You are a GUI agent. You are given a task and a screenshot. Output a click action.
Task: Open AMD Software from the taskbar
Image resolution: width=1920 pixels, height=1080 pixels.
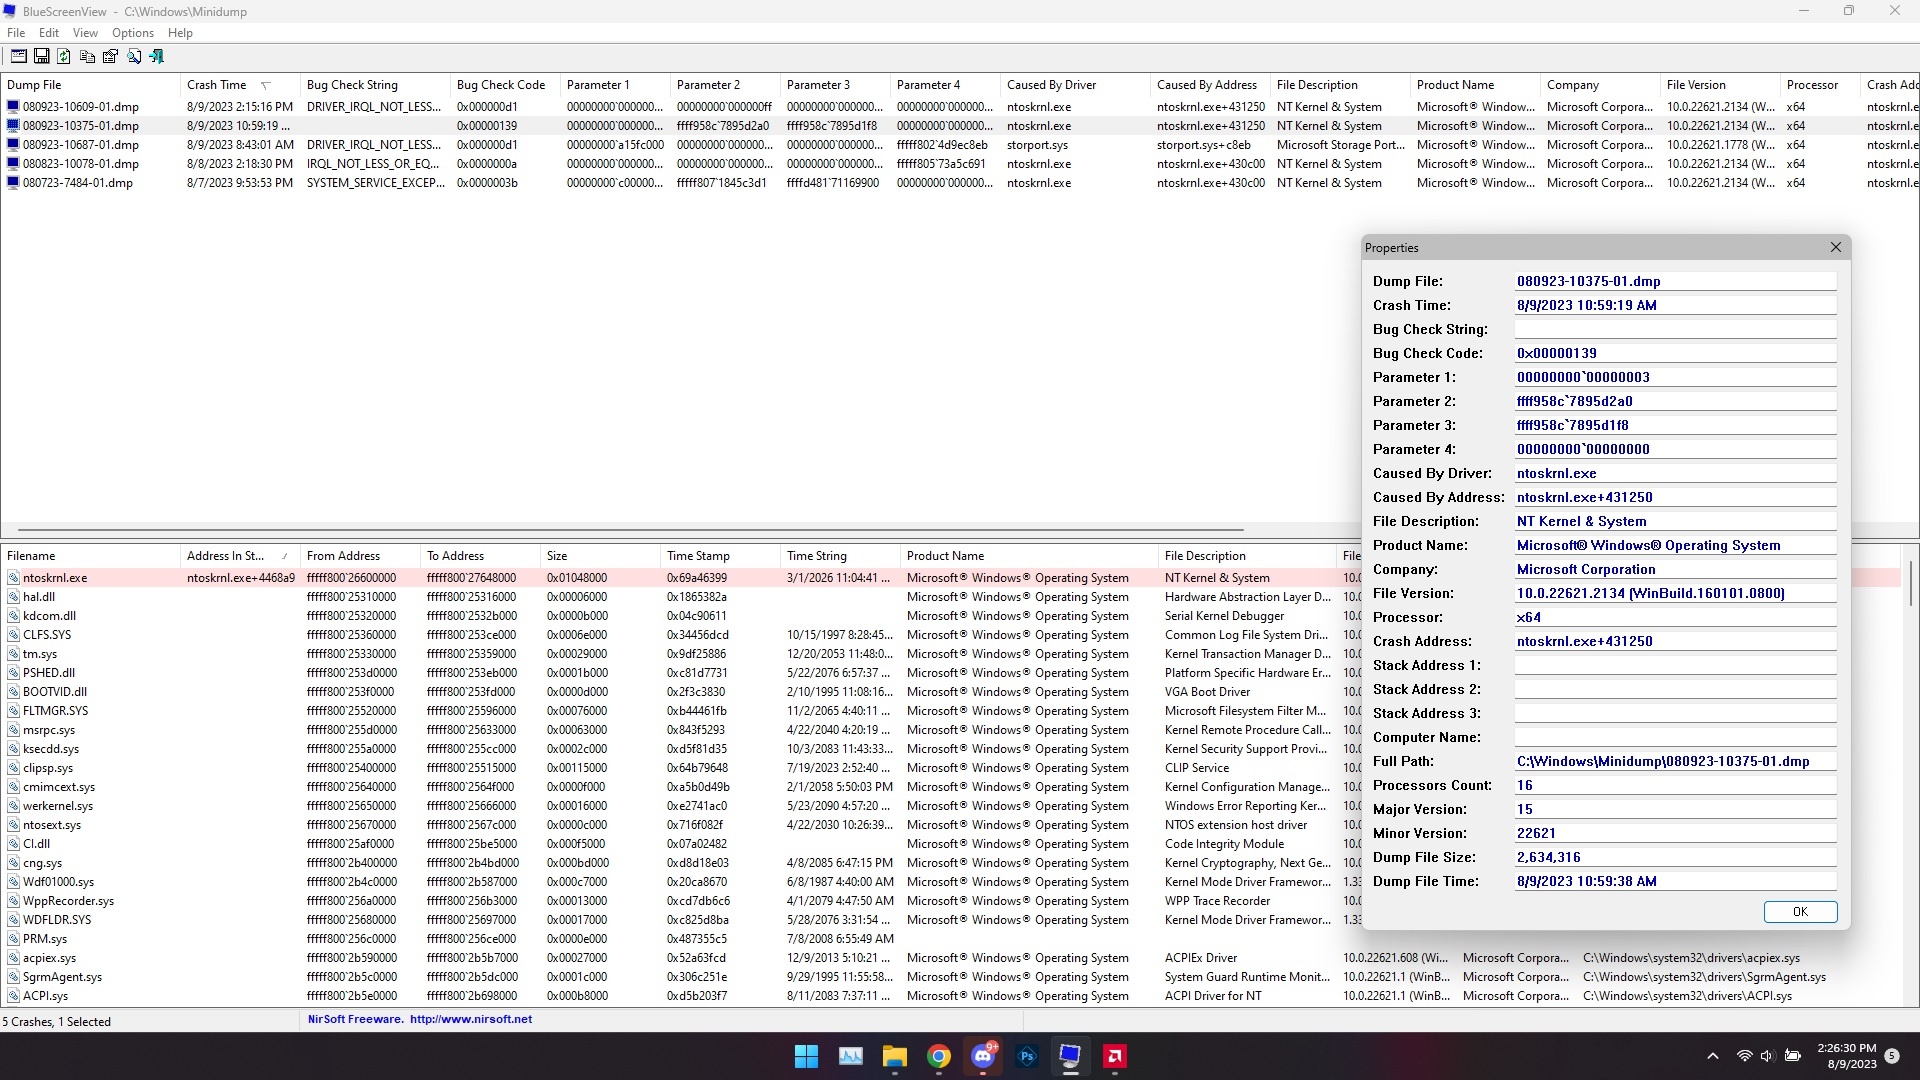point(1115,1056)
